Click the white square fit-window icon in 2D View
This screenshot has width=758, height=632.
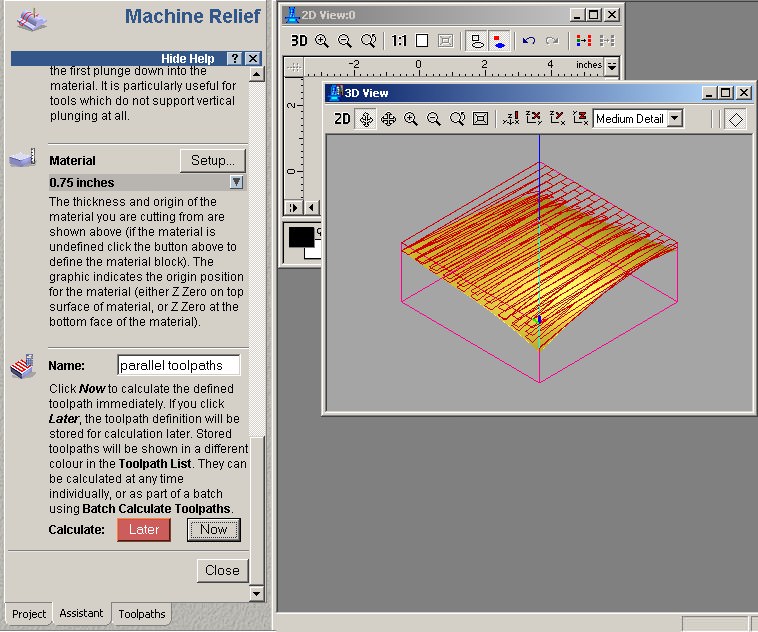422,41
